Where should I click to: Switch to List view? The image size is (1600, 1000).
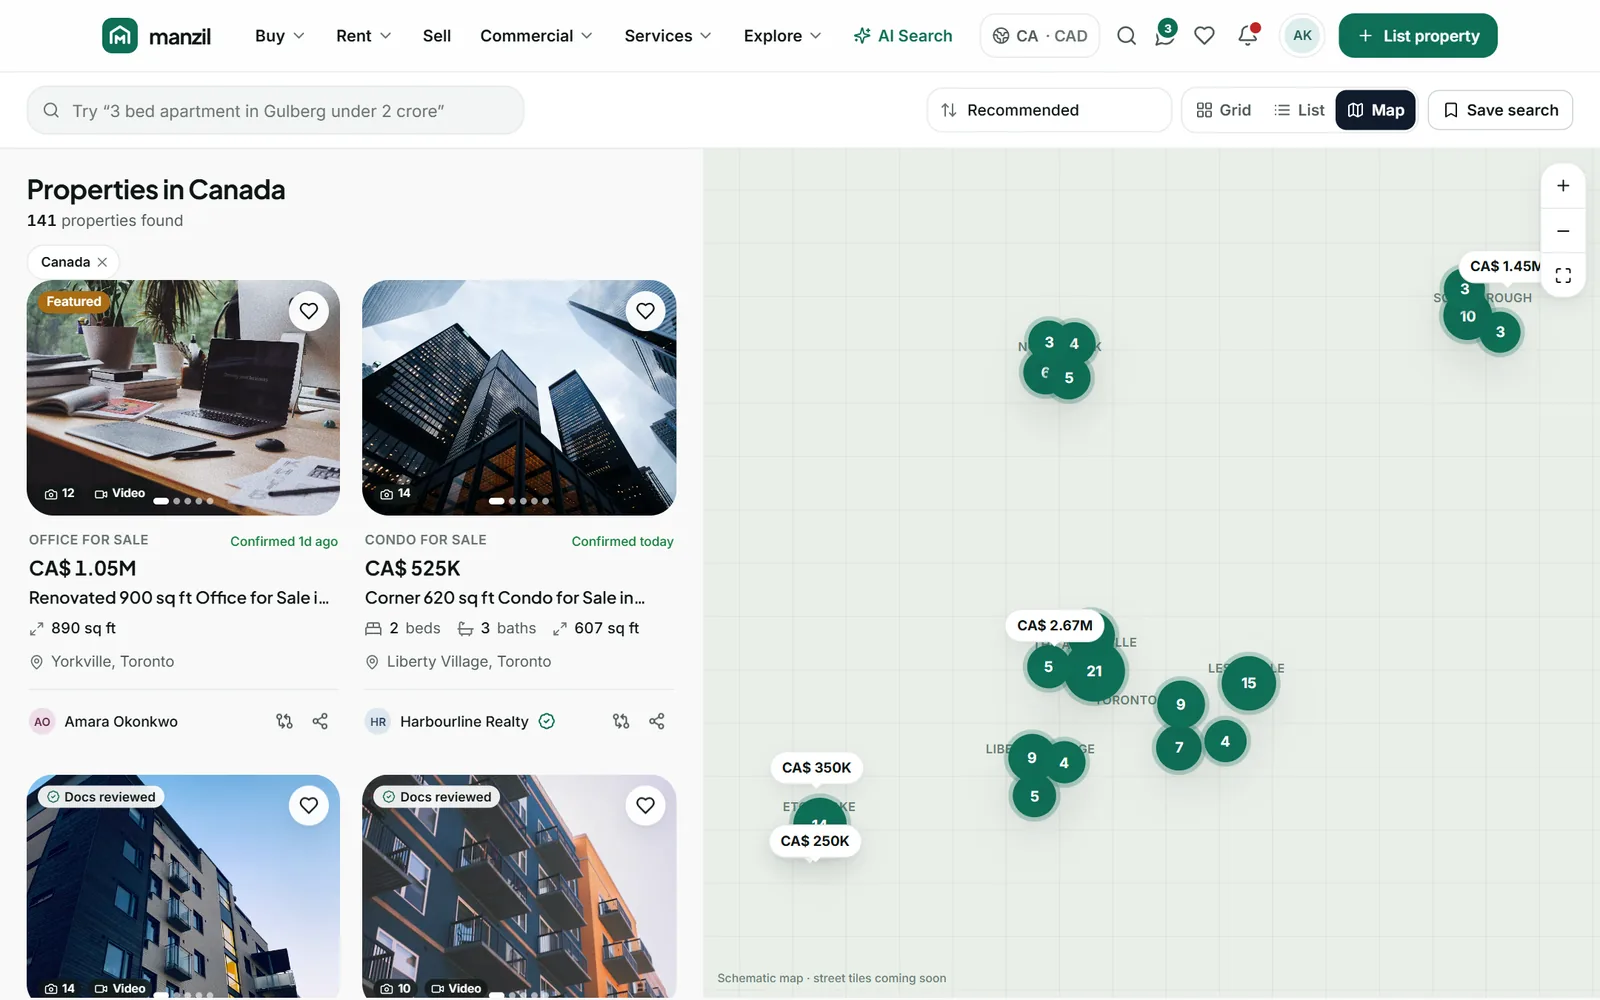[x=1299, y=110]
